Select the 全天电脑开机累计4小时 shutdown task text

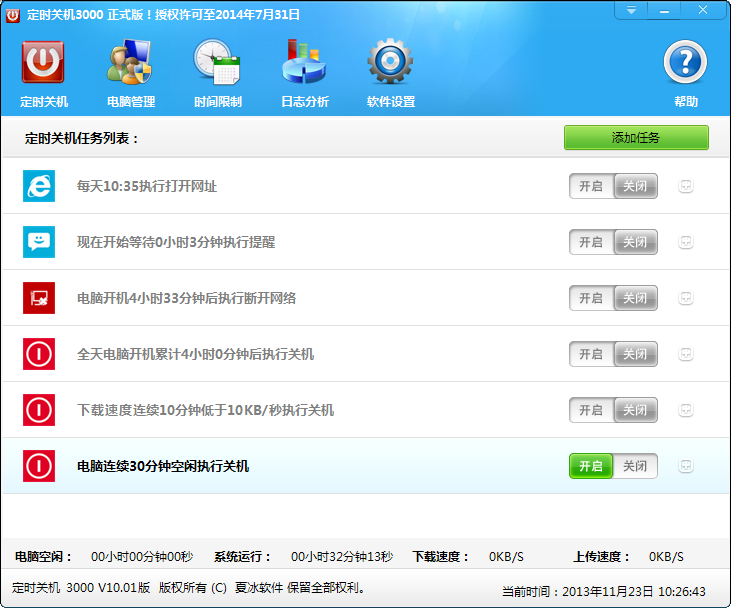[x=196, y=354]
